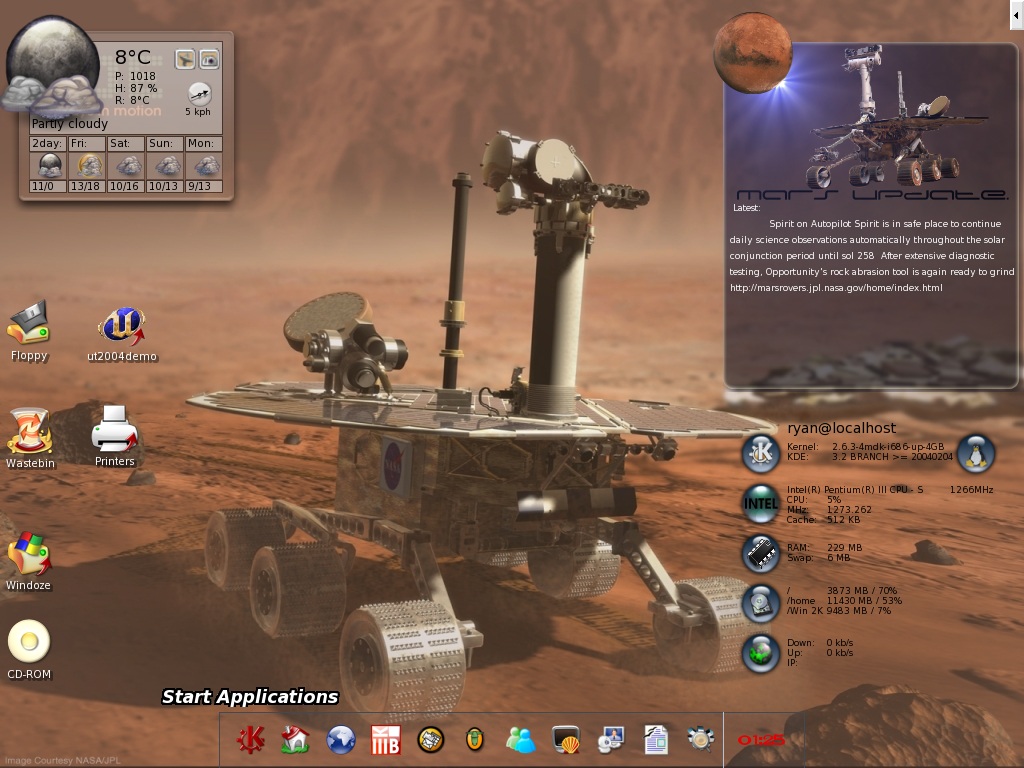
Task: Select the 2day forecast icon
Action: 49,166
